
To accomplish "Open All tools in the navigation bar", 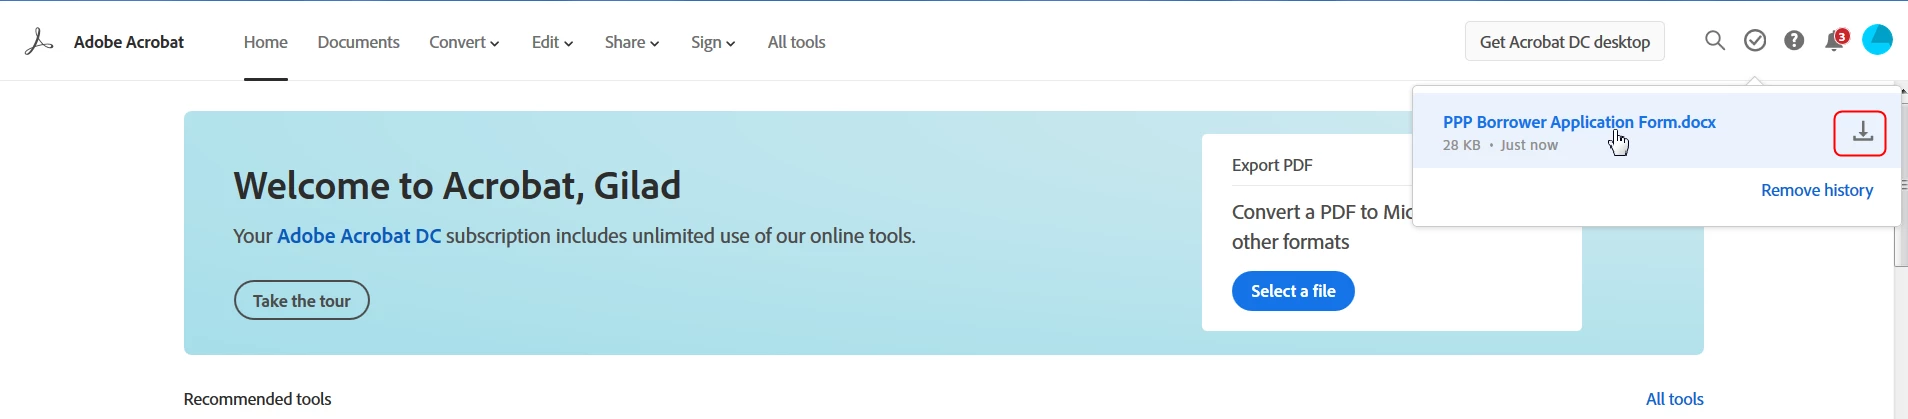I will coord(797,42).
